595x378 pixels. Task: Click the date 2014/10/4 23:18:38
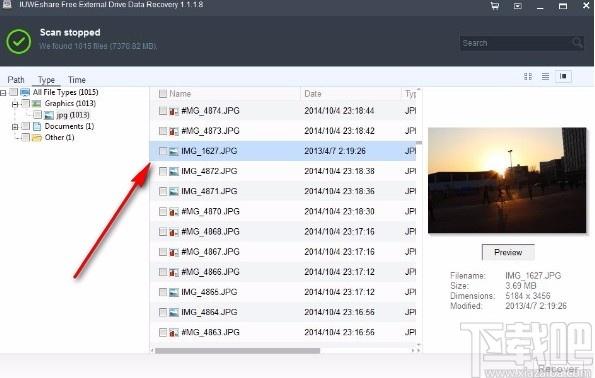(x=339, y=171)
